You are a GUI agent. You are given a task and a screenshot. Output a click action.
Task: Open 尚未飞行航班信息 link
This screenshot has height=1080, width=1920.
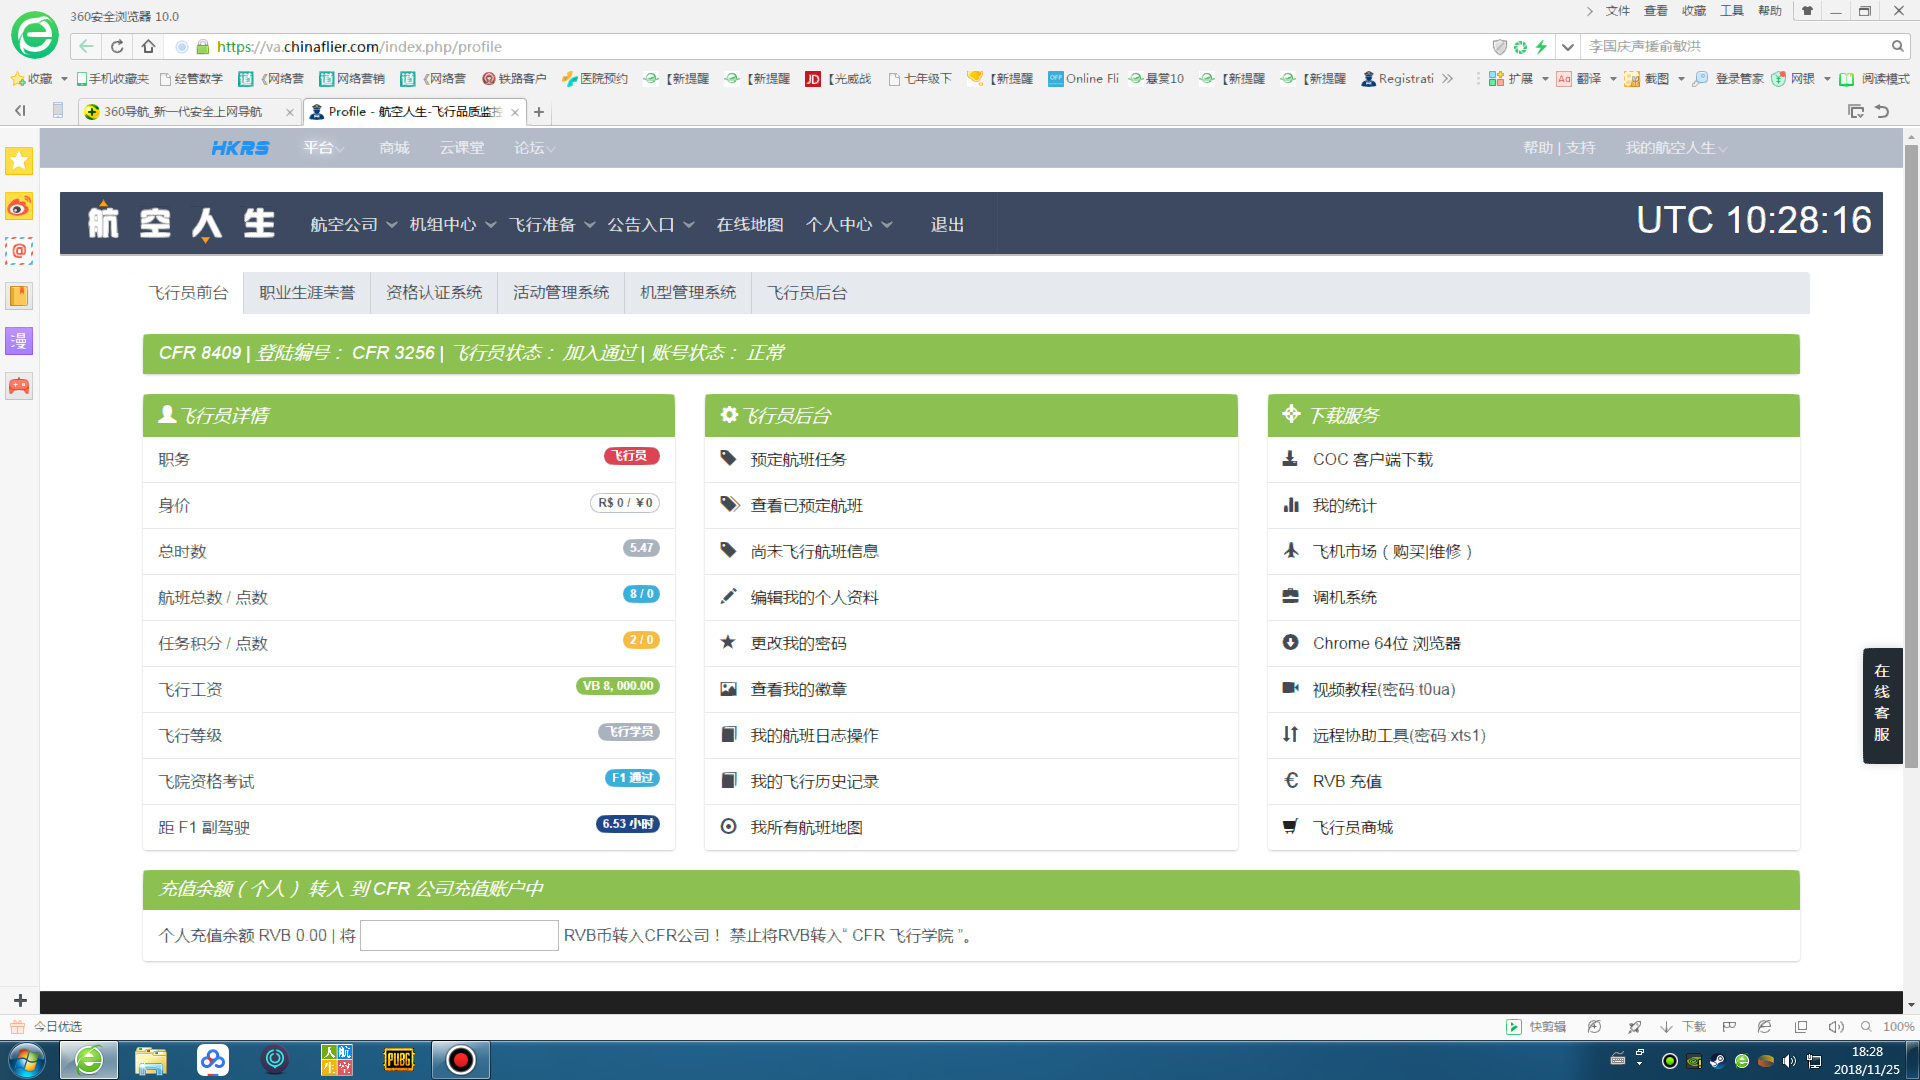pyautogui.click(x=814, y=551)
